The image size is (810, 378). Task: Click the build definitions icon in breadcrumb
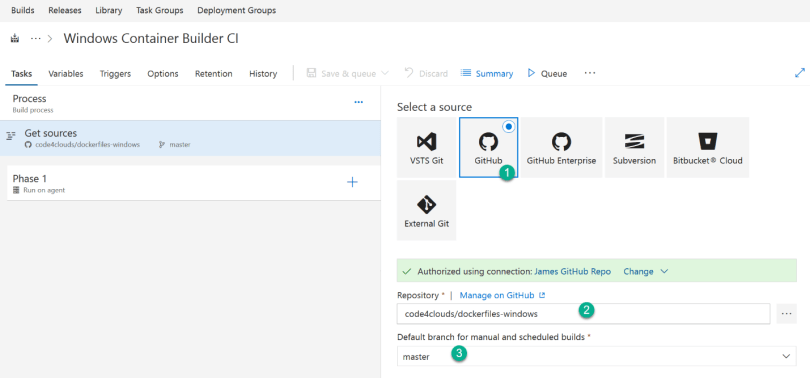(x=14, y=38)
